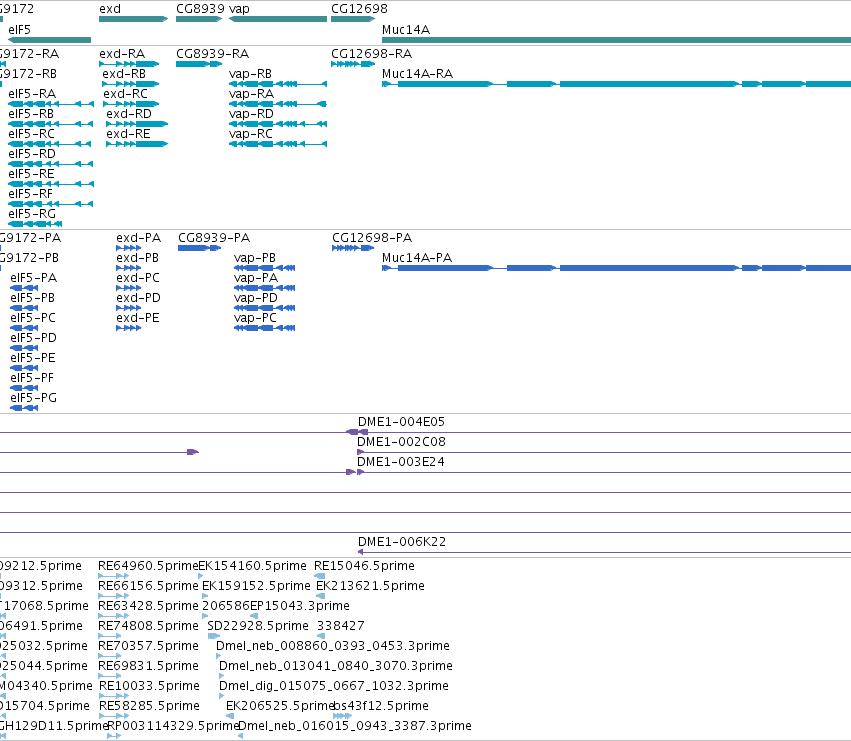
Task: Select EST RE58285.5prime
Action: 149,707
